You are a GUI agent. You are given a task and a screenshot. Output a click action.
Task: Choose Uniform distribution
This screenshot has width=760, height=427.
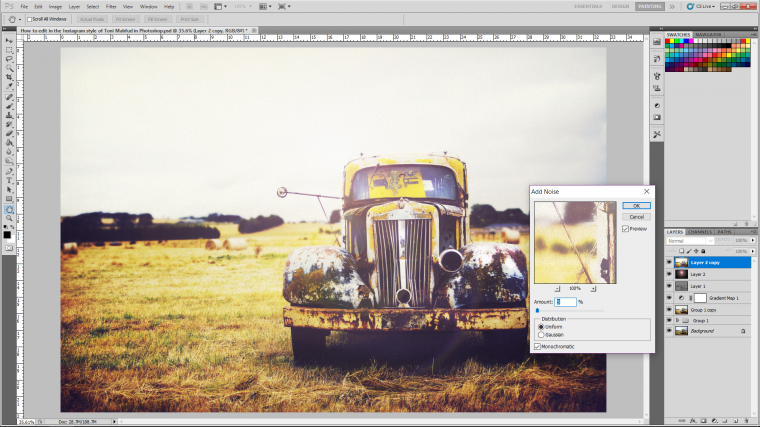[x=541, y=327]
